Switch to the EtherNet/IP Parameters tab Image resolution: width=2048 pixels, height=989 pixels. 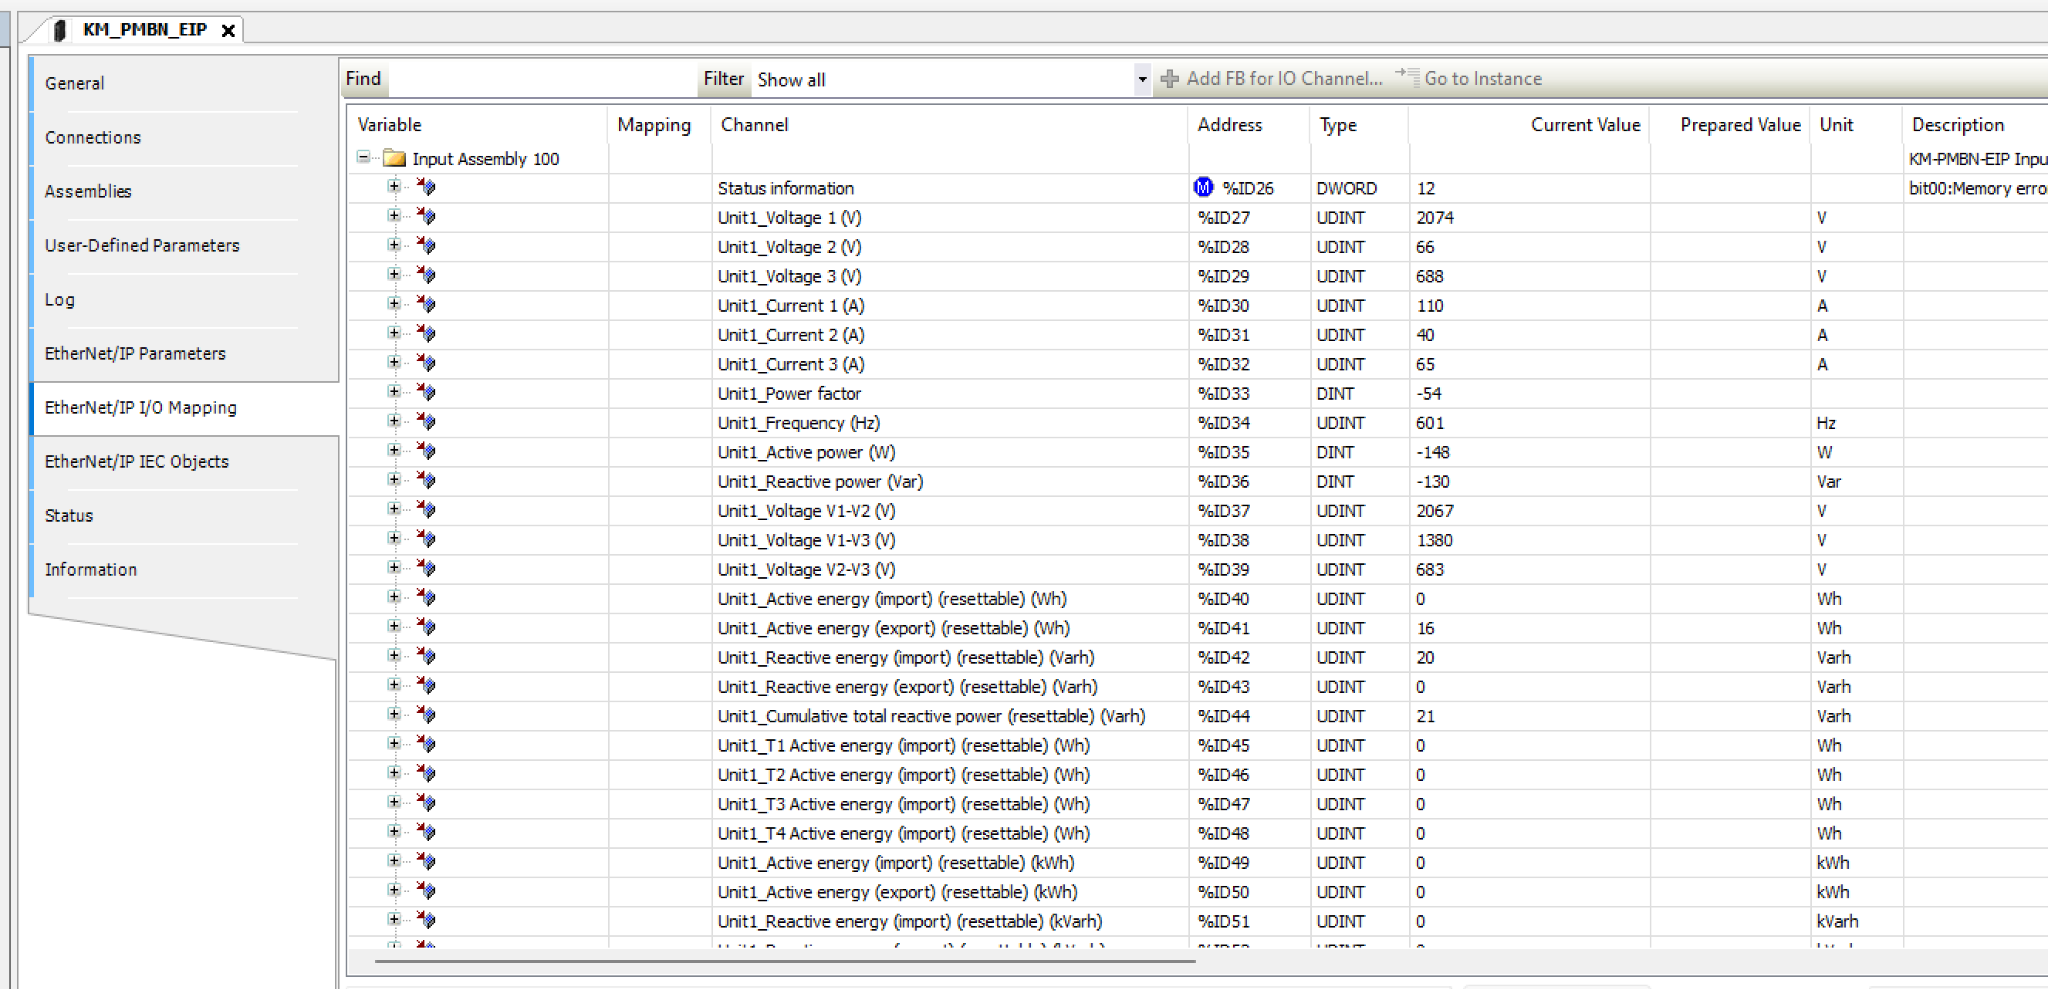[135, 354]
